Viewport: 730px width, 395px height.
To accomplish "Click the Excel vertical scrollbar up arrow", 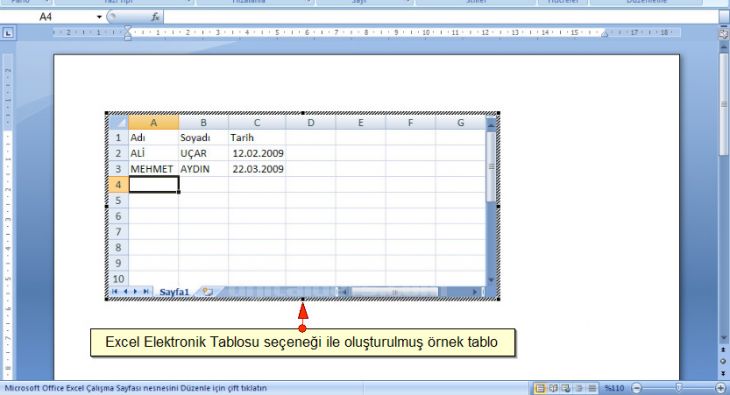I will click(491, 124).
